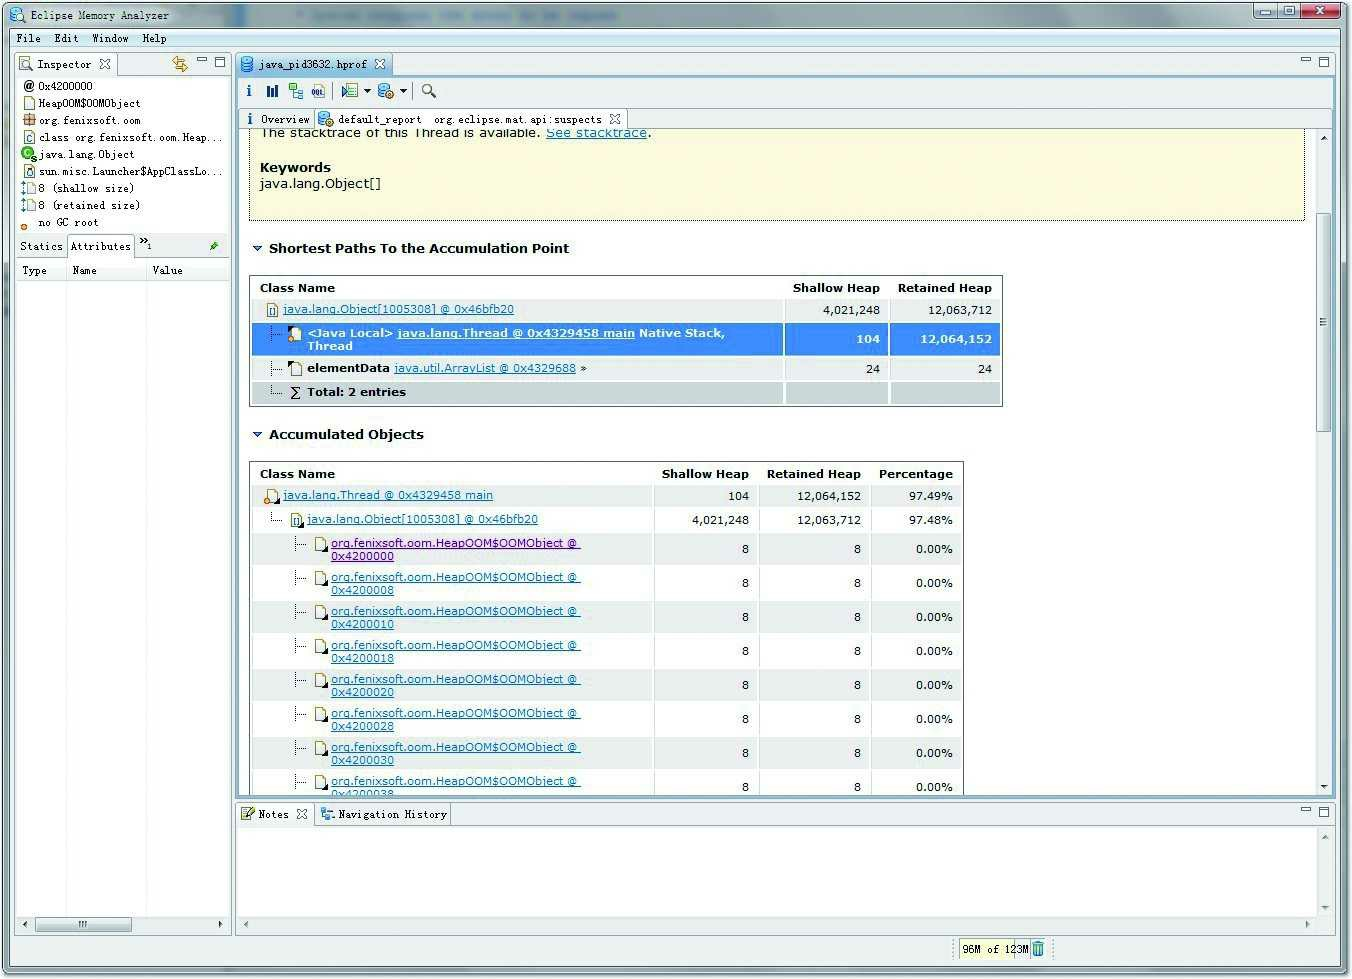This screenshot has width=1352, height=979.
Task: Click the garbage collector trash icon
Action: 1038,949
